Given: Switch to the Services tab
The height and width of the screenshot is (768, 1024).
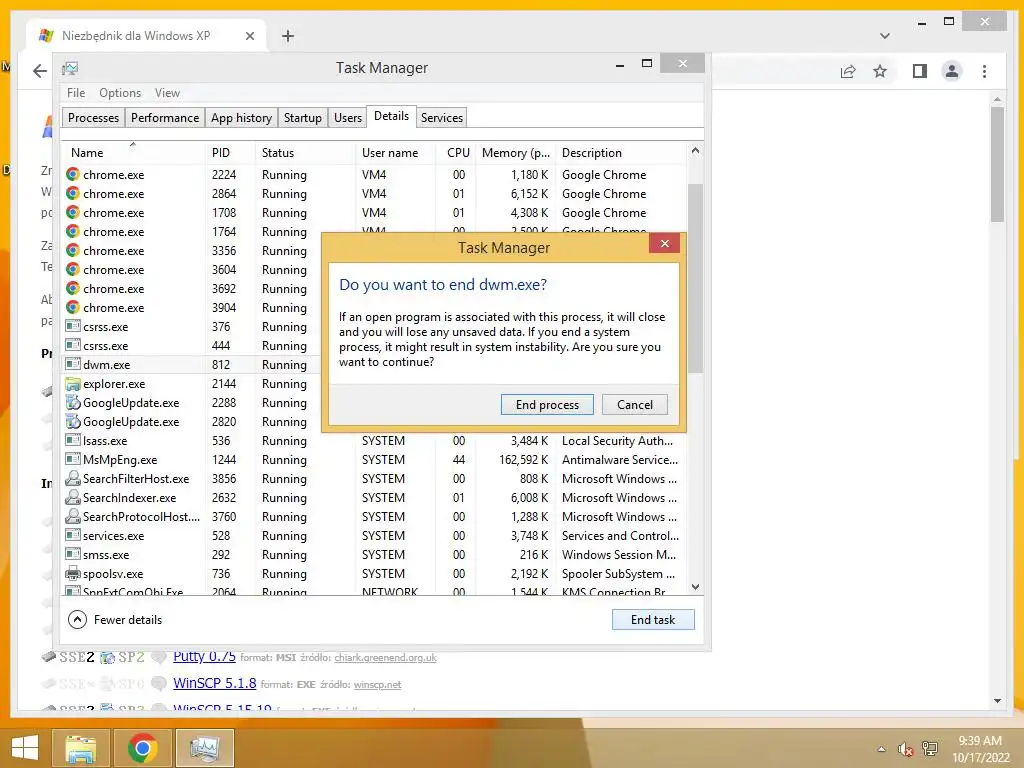Looking at the screenshot, I should [441, 118].
